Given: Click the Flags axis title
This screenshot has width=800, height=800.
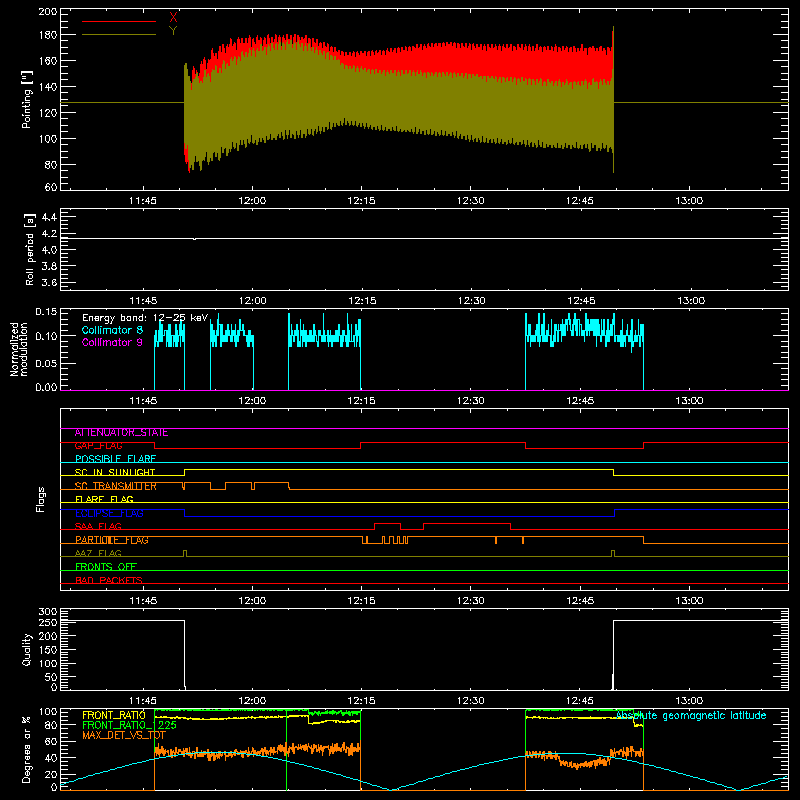Looking at the screenshot, I should [x=40, y=499].
